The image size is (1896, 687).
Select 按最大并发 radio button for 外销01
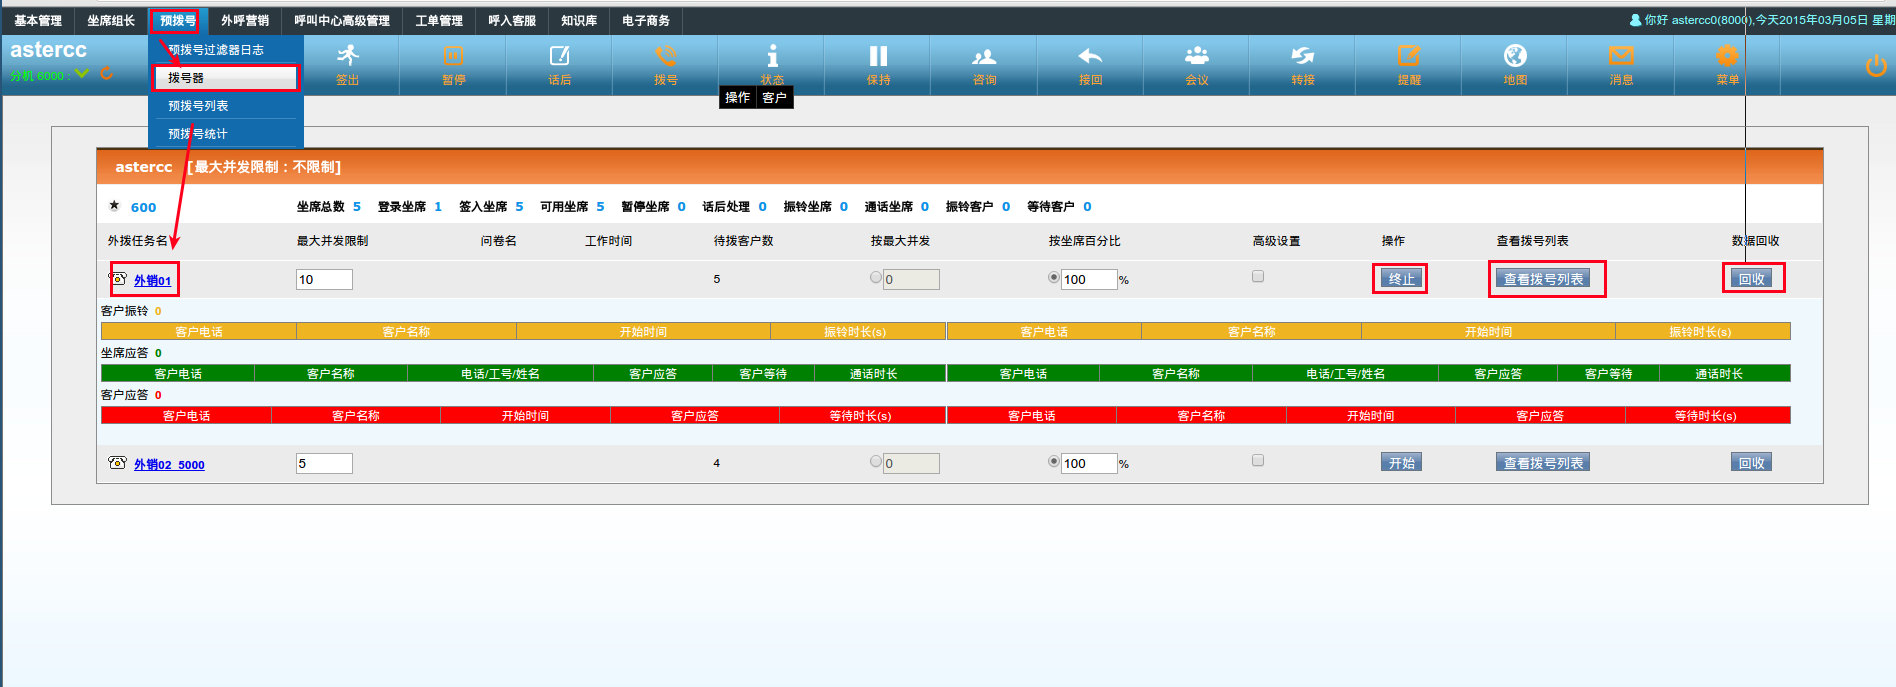[876, 278]
